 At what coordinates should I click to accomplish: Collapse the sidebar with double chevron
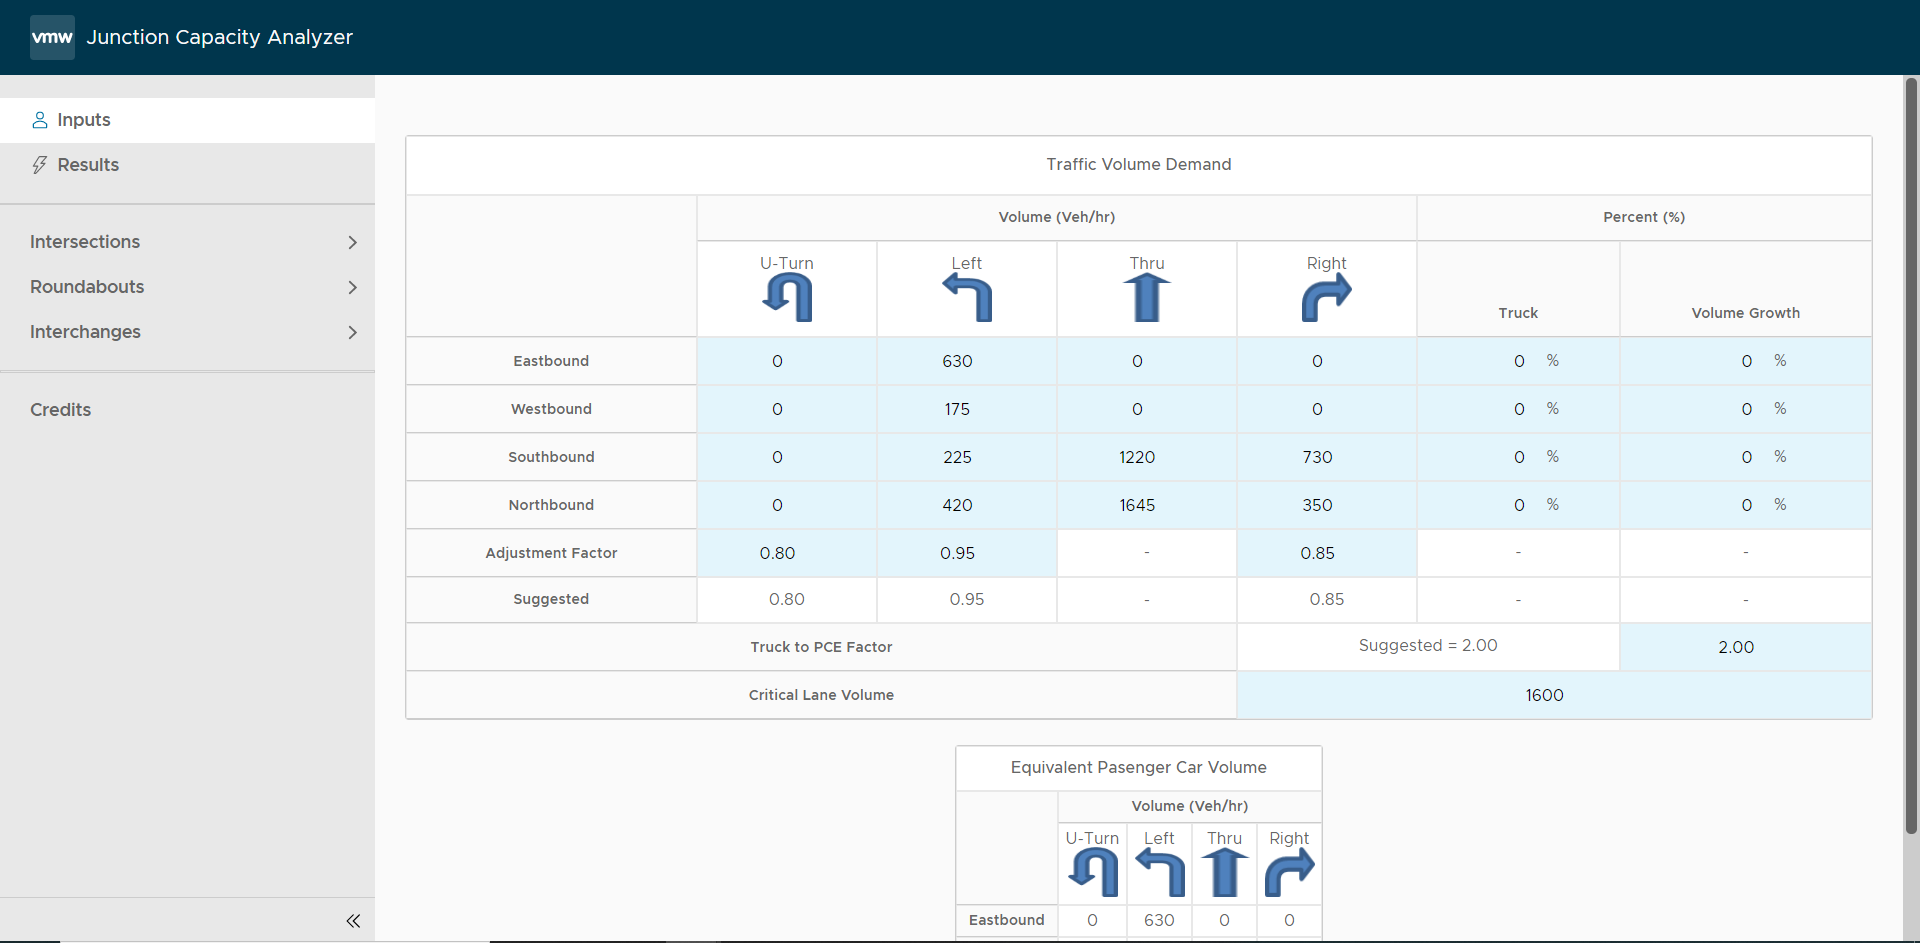click(x=353, y=921)
